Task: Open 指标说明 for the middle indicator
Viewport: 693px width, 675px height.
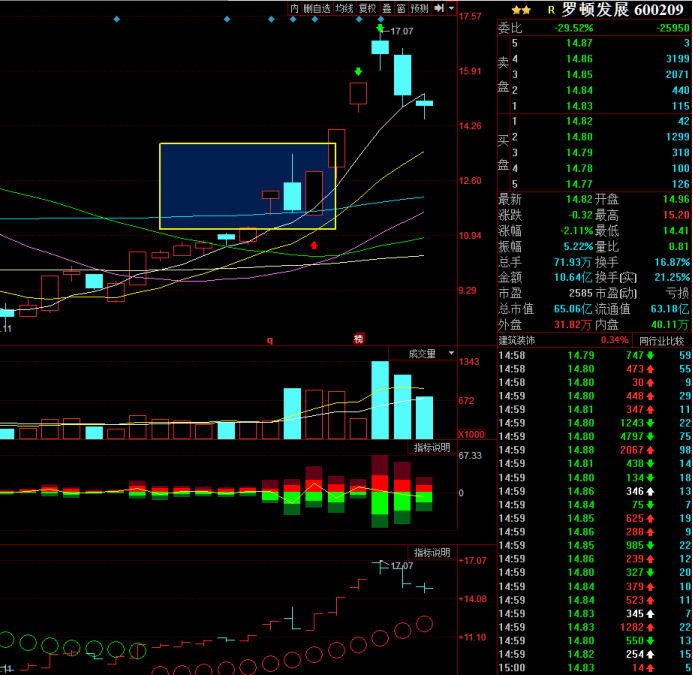Action: click(x=432, y=447)
